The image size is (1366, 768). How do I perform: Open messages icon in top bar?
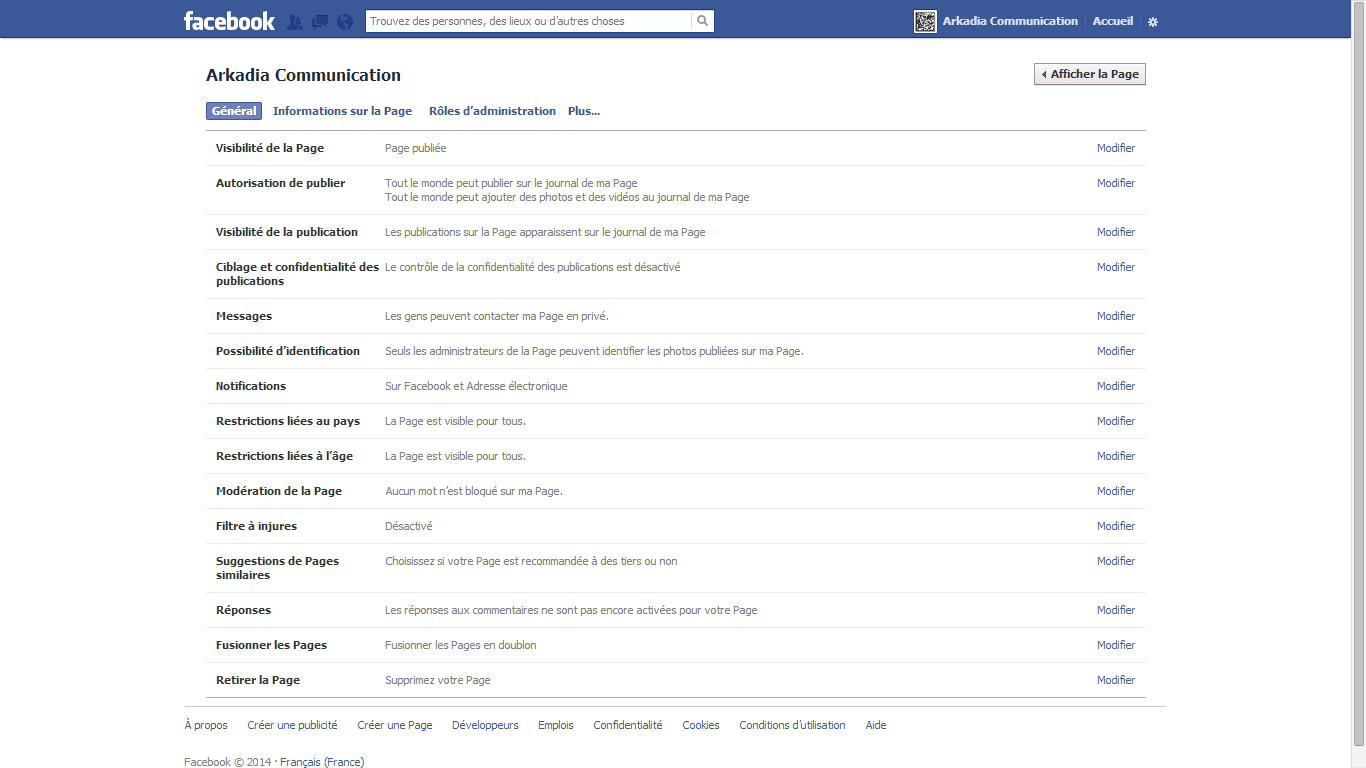(320, 21)
